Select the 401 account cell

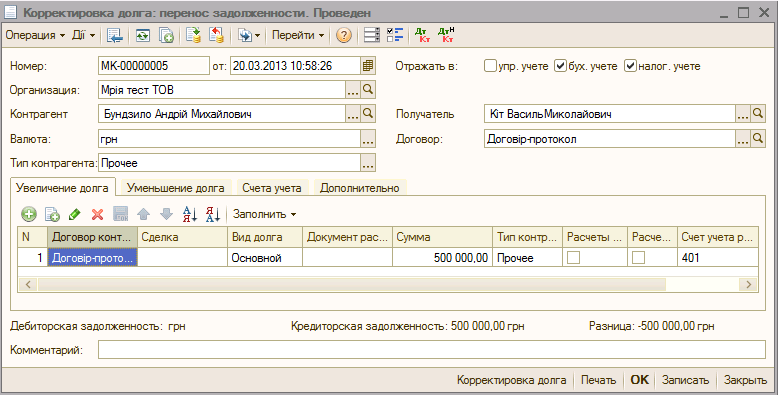pos(718,258)
